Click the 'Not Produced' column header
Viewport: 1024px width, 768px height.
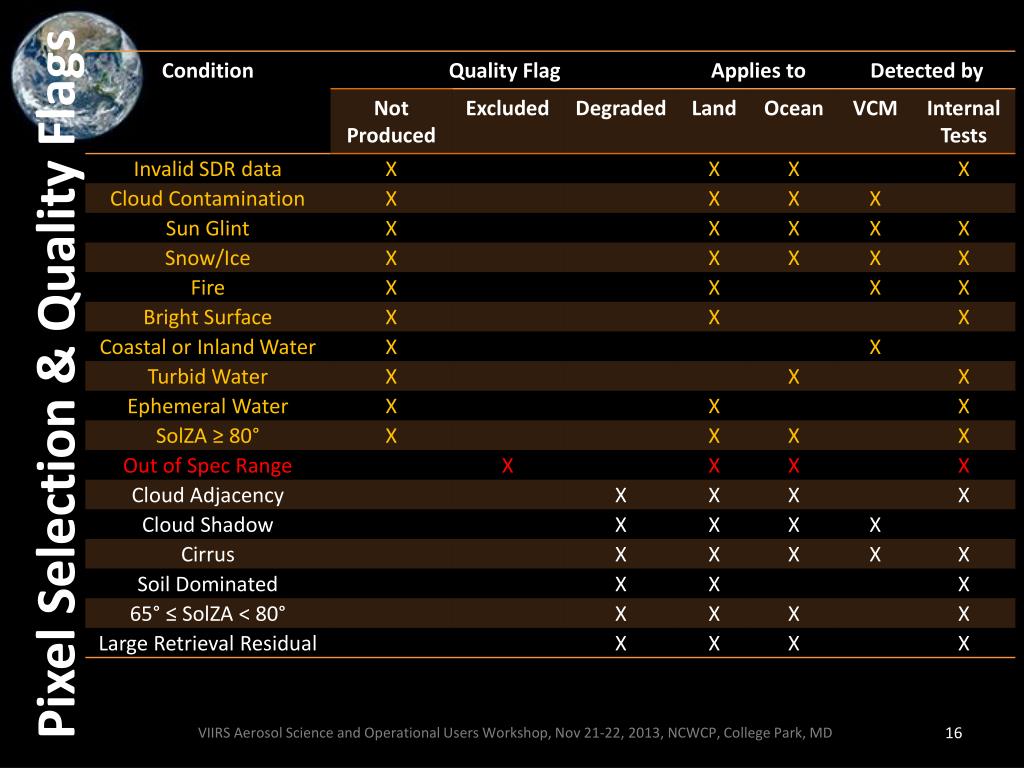coord(391,121)
